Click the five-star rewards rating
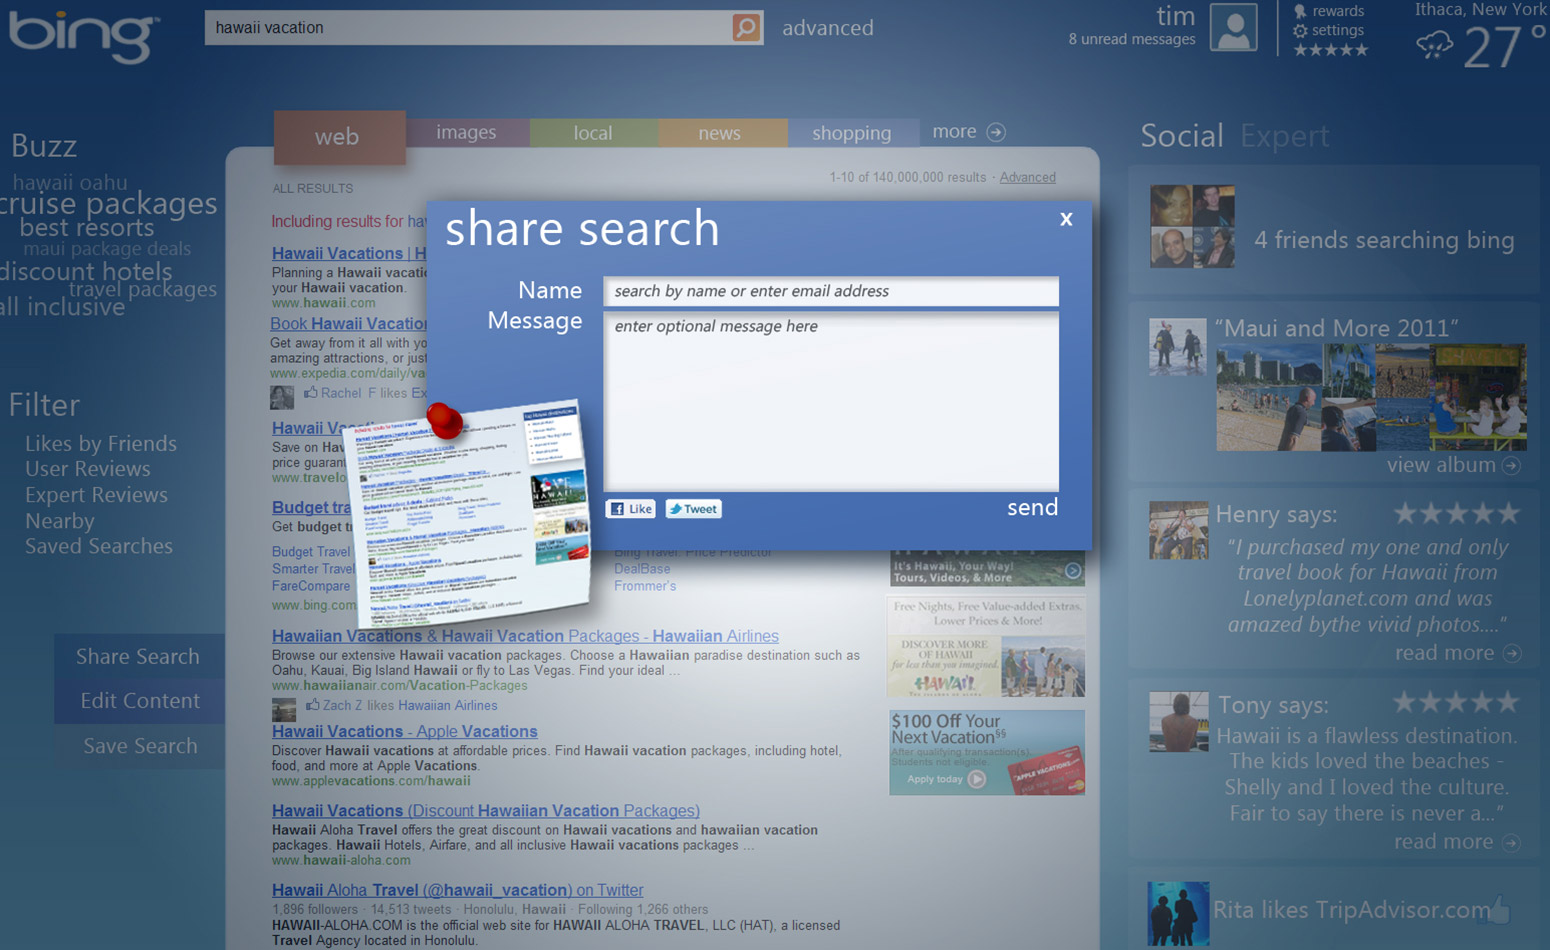 1330,49
